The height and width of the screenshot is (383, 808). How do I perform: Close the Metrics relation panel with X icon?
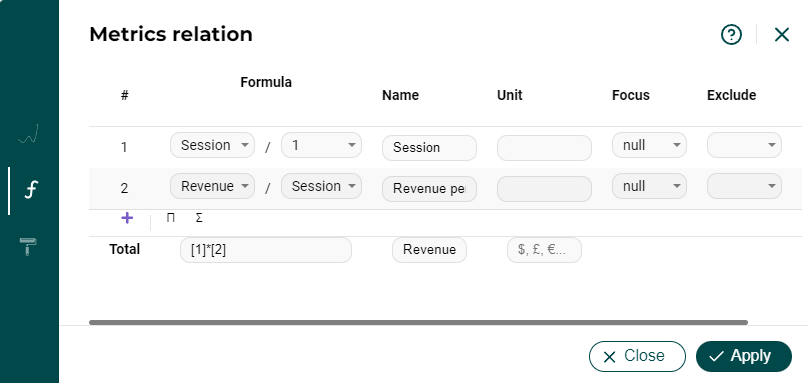[782, 35]
